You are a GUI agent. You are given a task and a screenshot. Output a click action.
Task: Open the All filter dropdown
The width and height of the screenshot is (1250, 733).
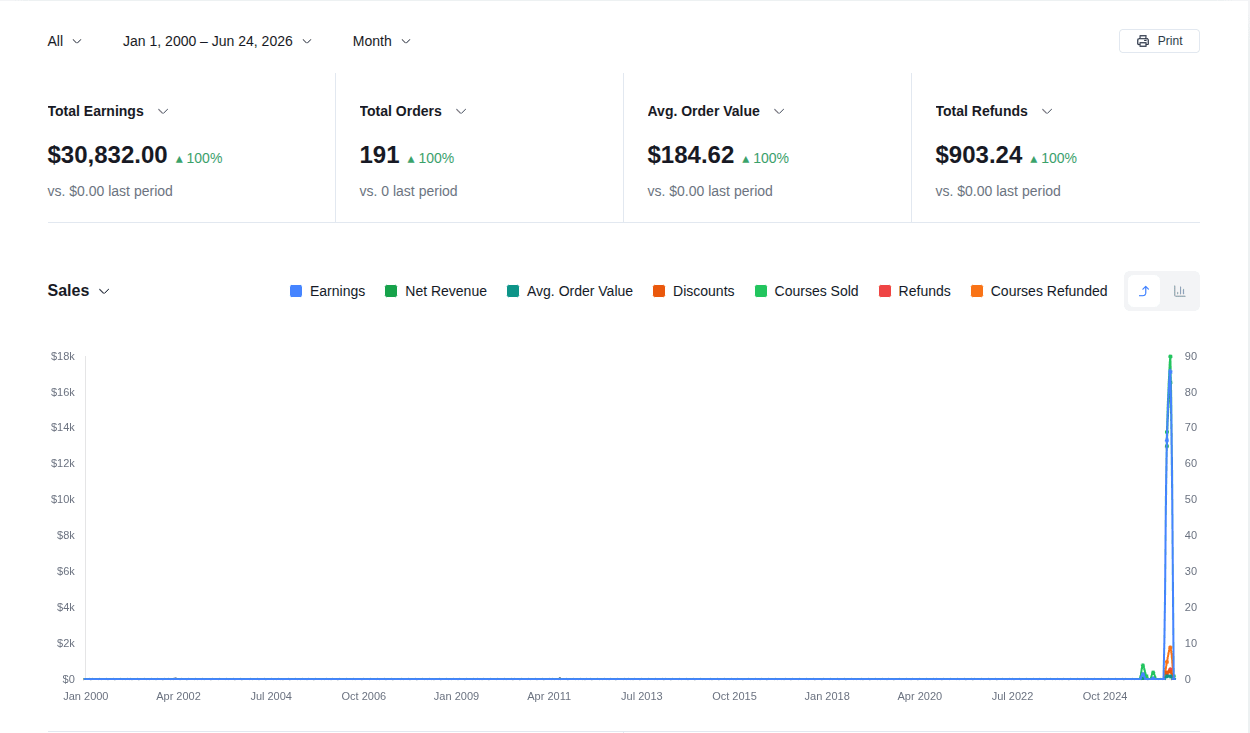tap(65, 41)
